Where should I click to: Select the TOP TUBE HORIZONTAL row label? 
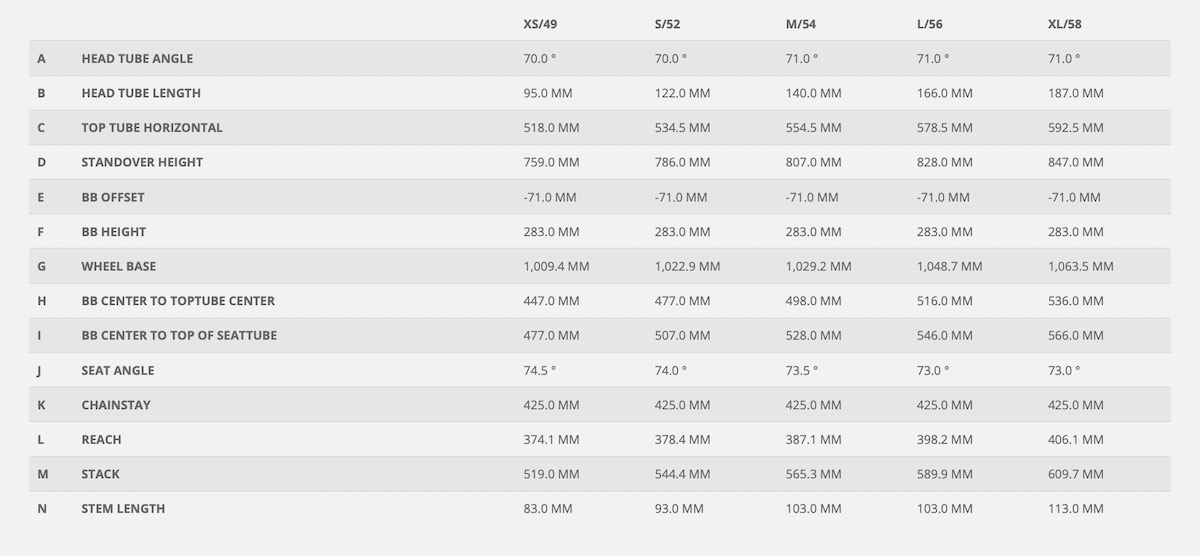pyautogui.click(x=152, y=128)
